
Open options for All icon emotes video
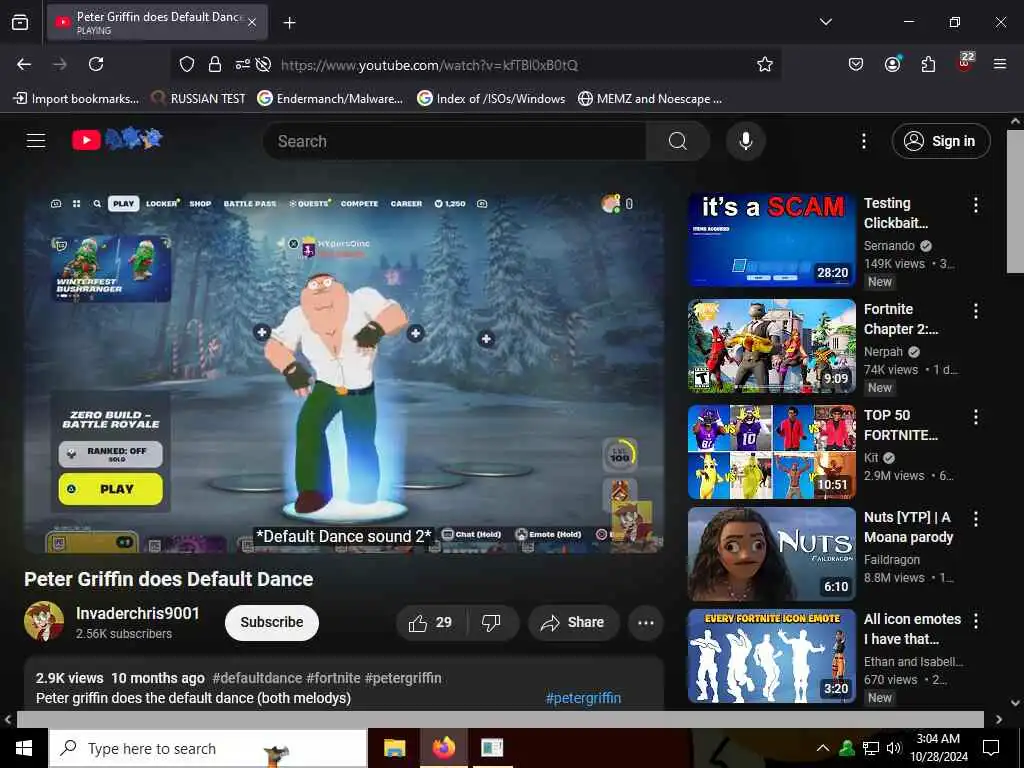[976, 620]
